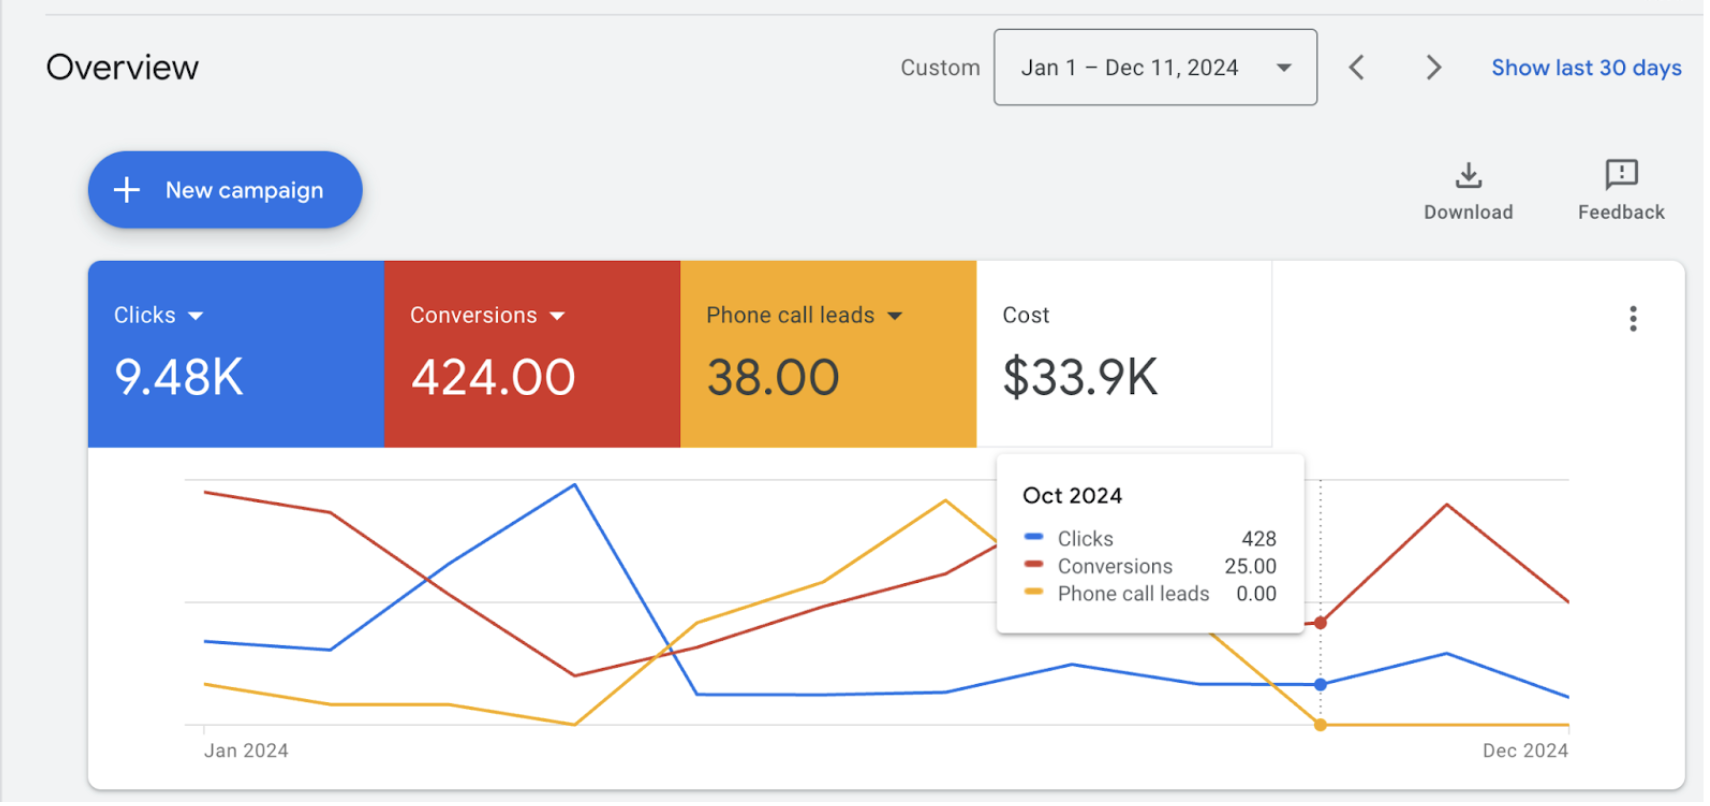Click the Overview heading
1710x806 pixels.
[122, 68]
